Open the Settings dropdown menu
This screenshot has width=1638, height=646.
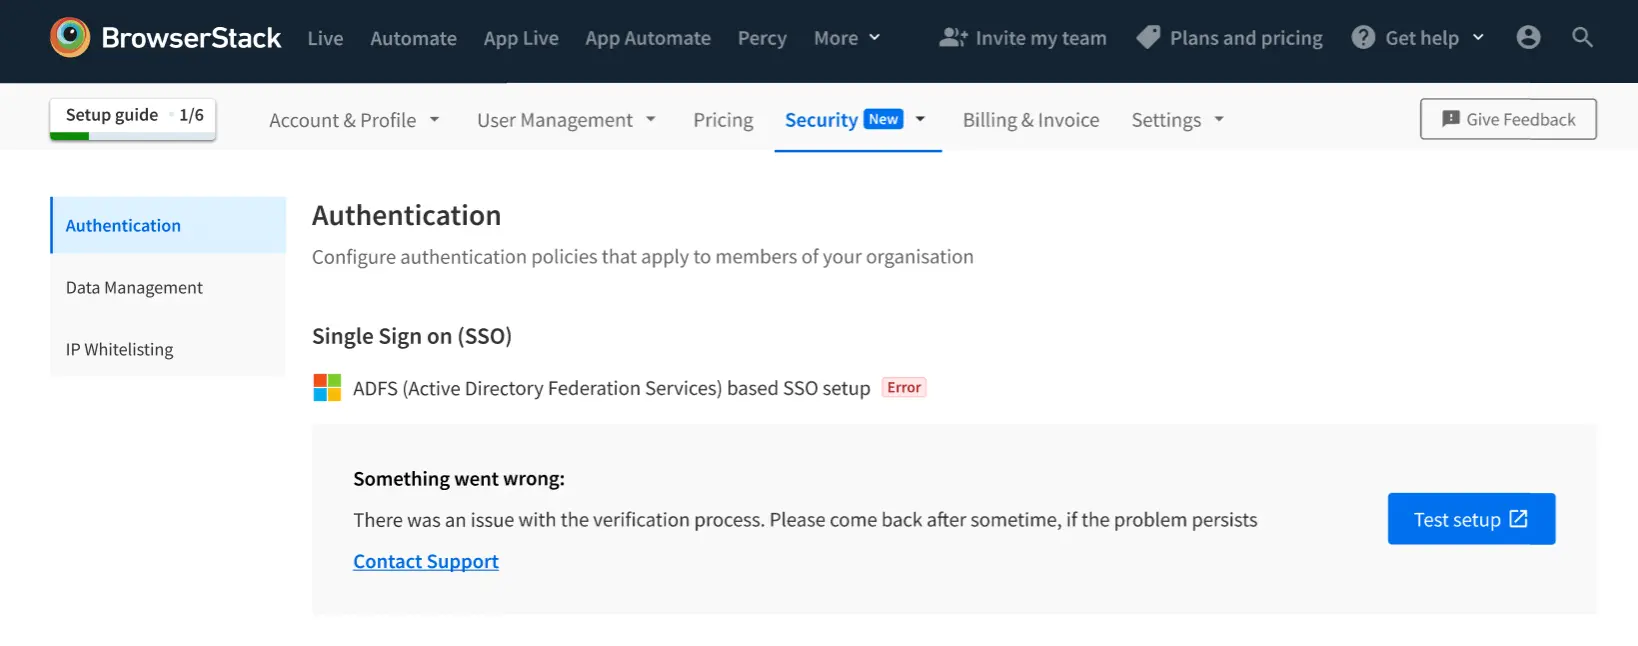[1177, 120]
